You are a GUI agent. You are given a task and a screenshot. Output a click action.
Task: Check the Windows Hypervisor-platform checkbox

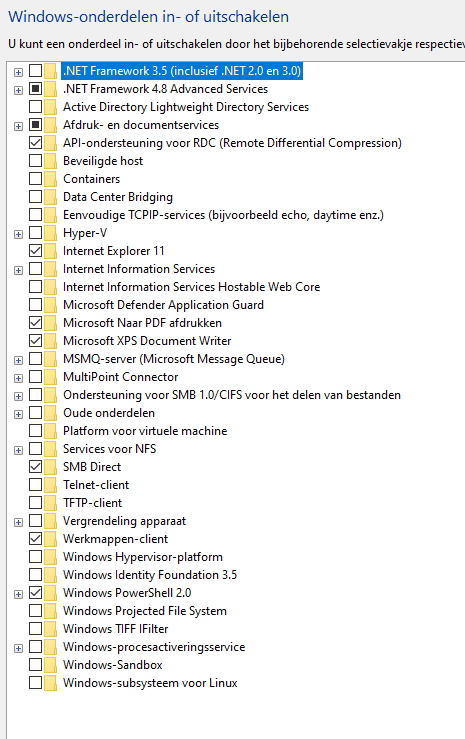(35, 557)
